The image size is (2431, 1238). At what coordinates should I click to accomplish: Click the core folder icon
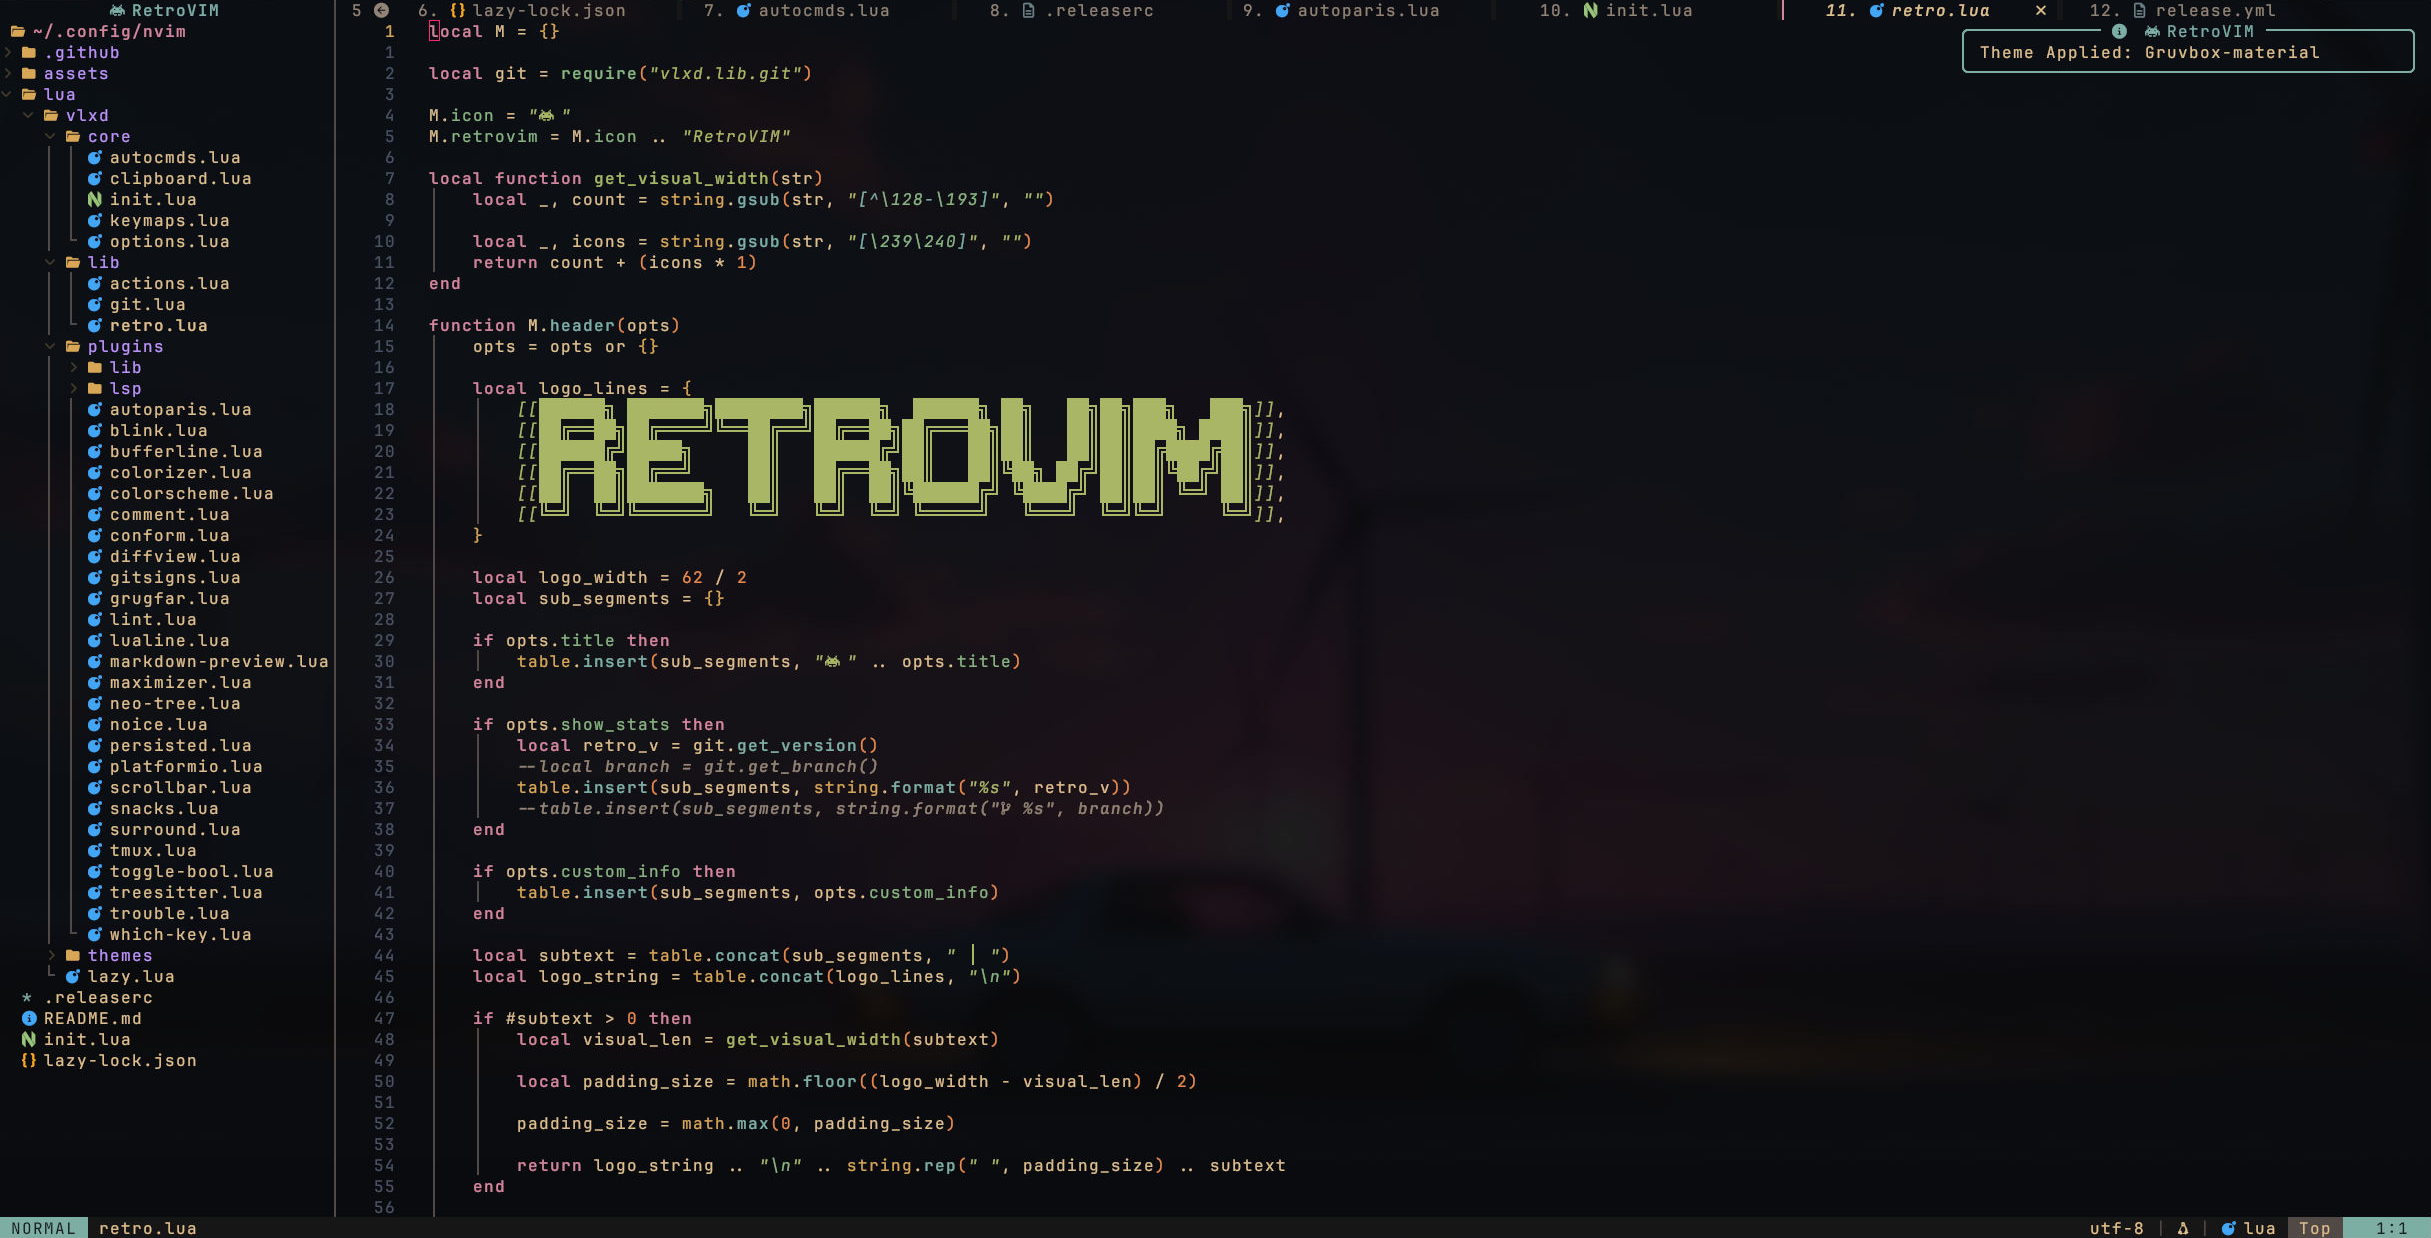[73, 136]
